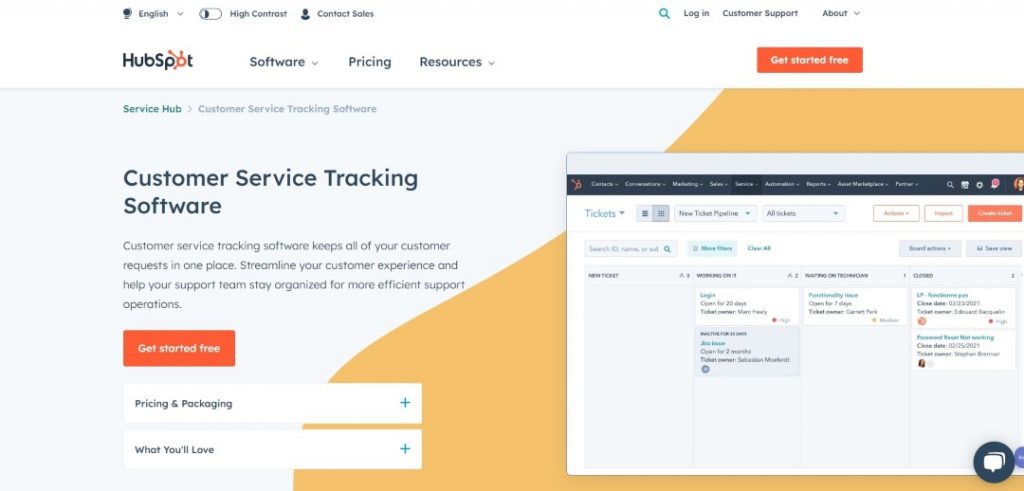Image resolution: width=1024 pixels, height=491 pixels.
Task: Click Clear All link in screenshot
Action: (759, 249)
